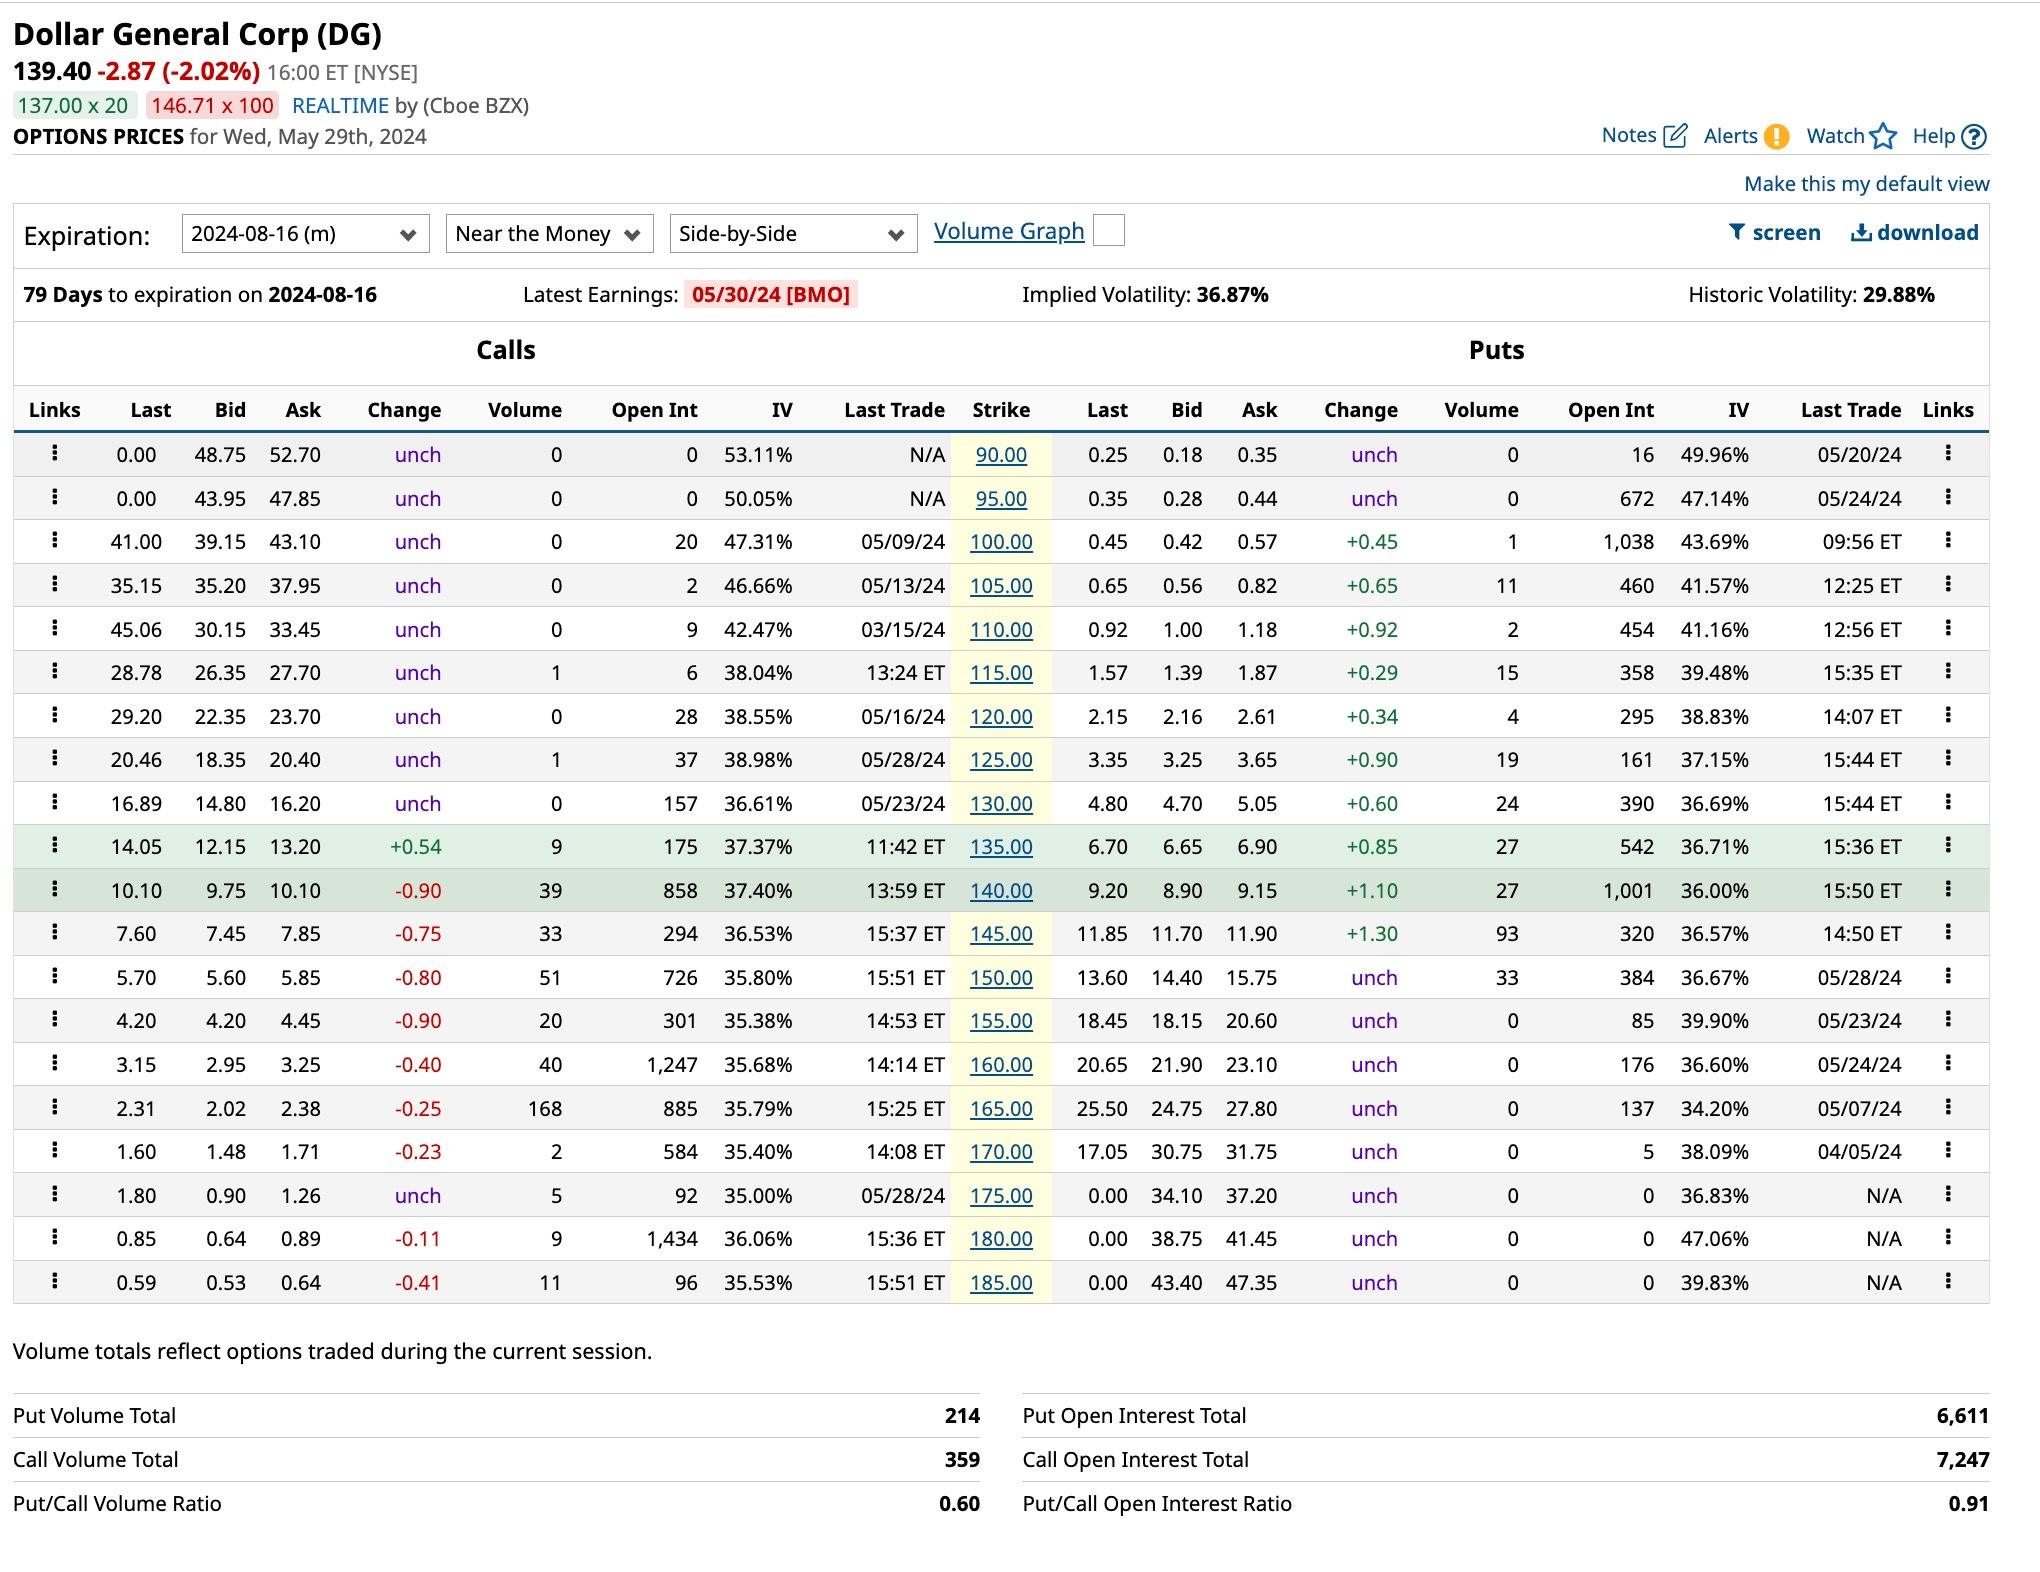The width and height of the screenshot is (2040, 1572).
Task: Click the Put Volume Total value 214
Action: click(x=962, y=1416)
